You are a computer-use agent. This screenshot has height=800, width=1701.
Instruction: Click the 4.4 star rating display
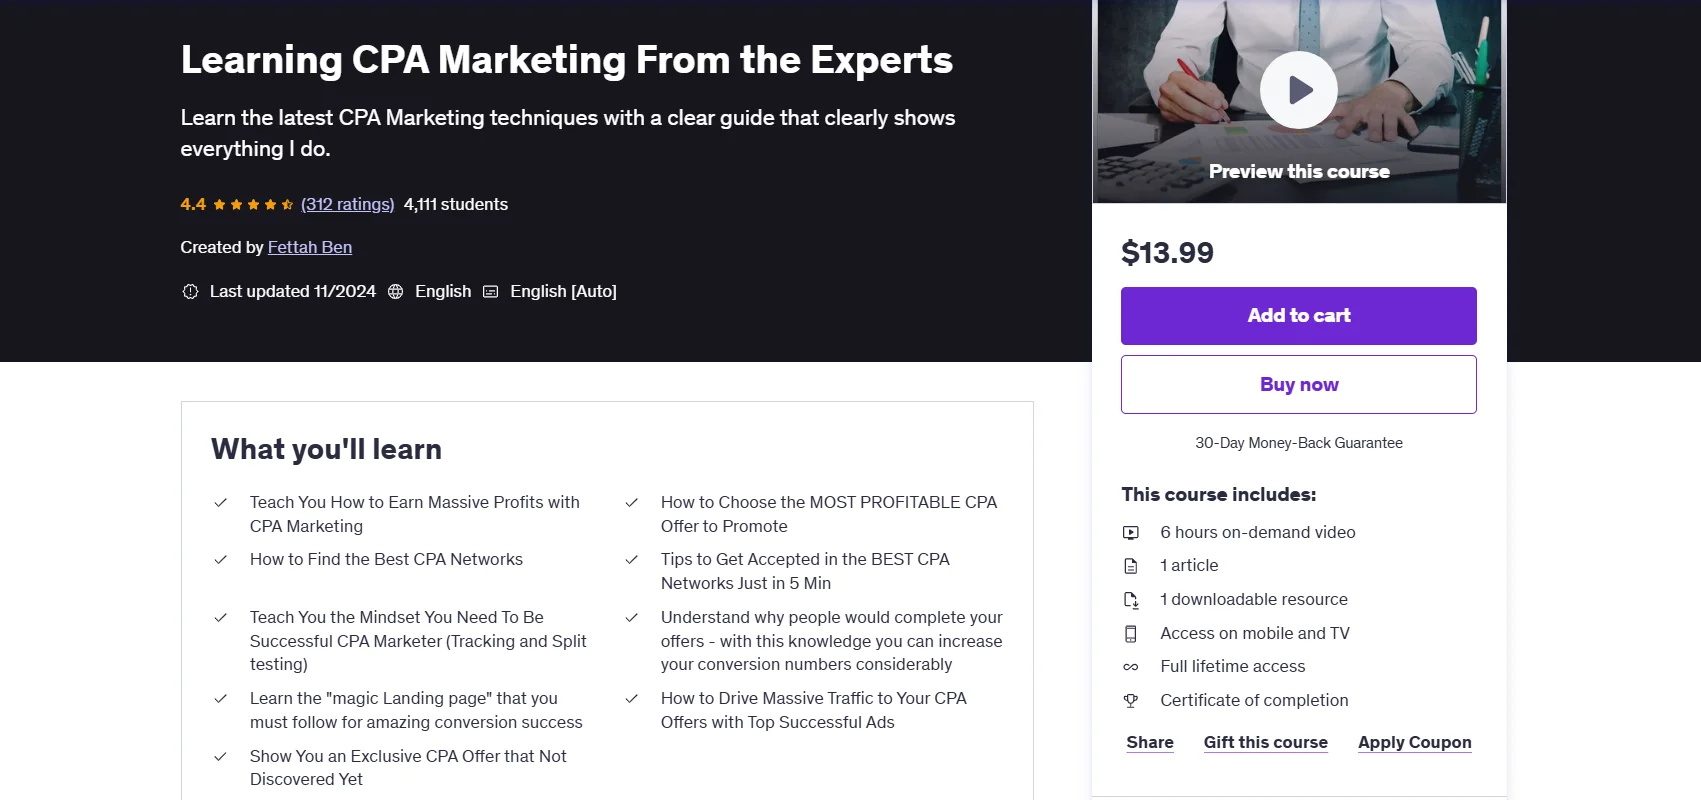[x=235, y=204]
